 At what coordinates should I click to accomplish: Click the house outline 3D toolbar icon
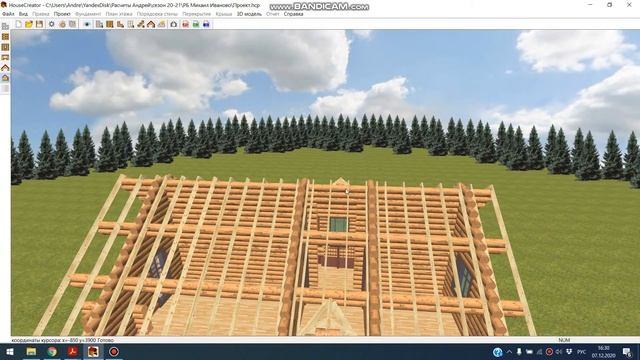pos(174,24)
